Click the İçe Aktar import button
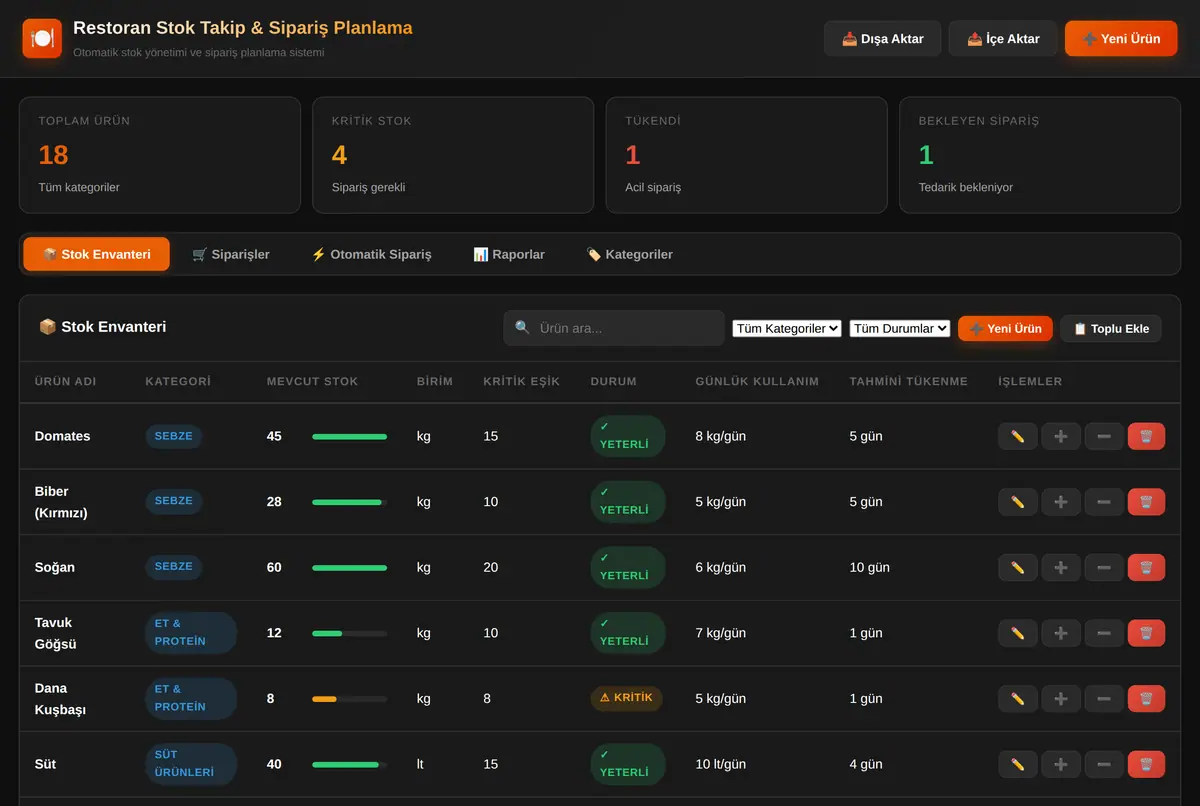The width and height of the screenshot is (1200, 806). coord(1003,38)
